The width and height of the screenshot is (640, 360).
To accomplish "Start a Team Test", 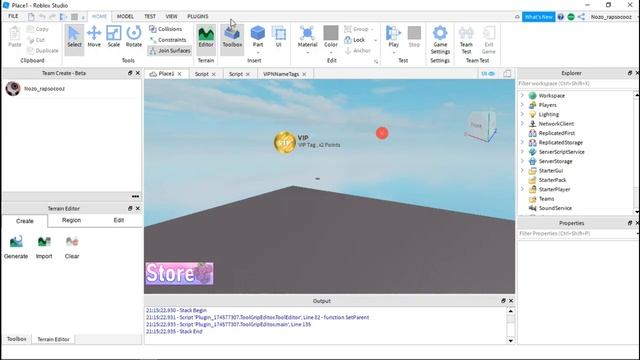I will 466,40.
